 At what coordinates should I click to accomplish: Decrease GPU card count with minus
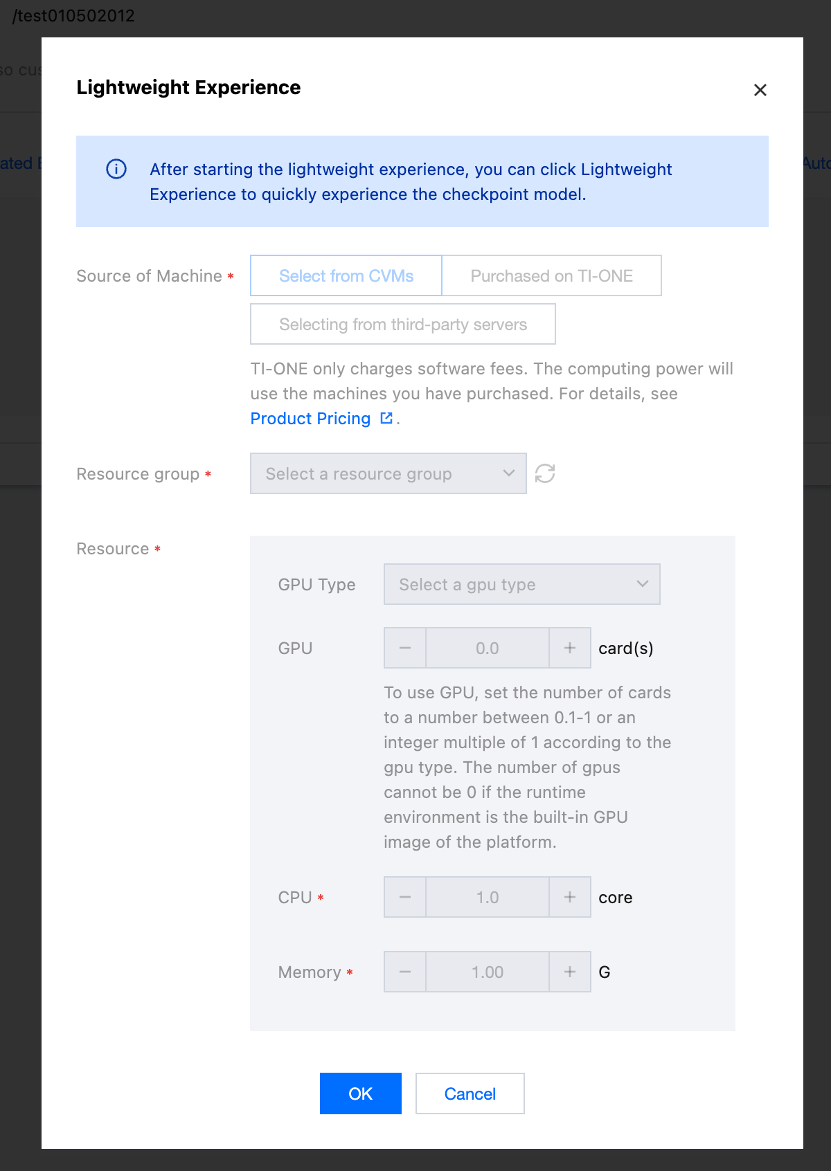click(405, 648)
